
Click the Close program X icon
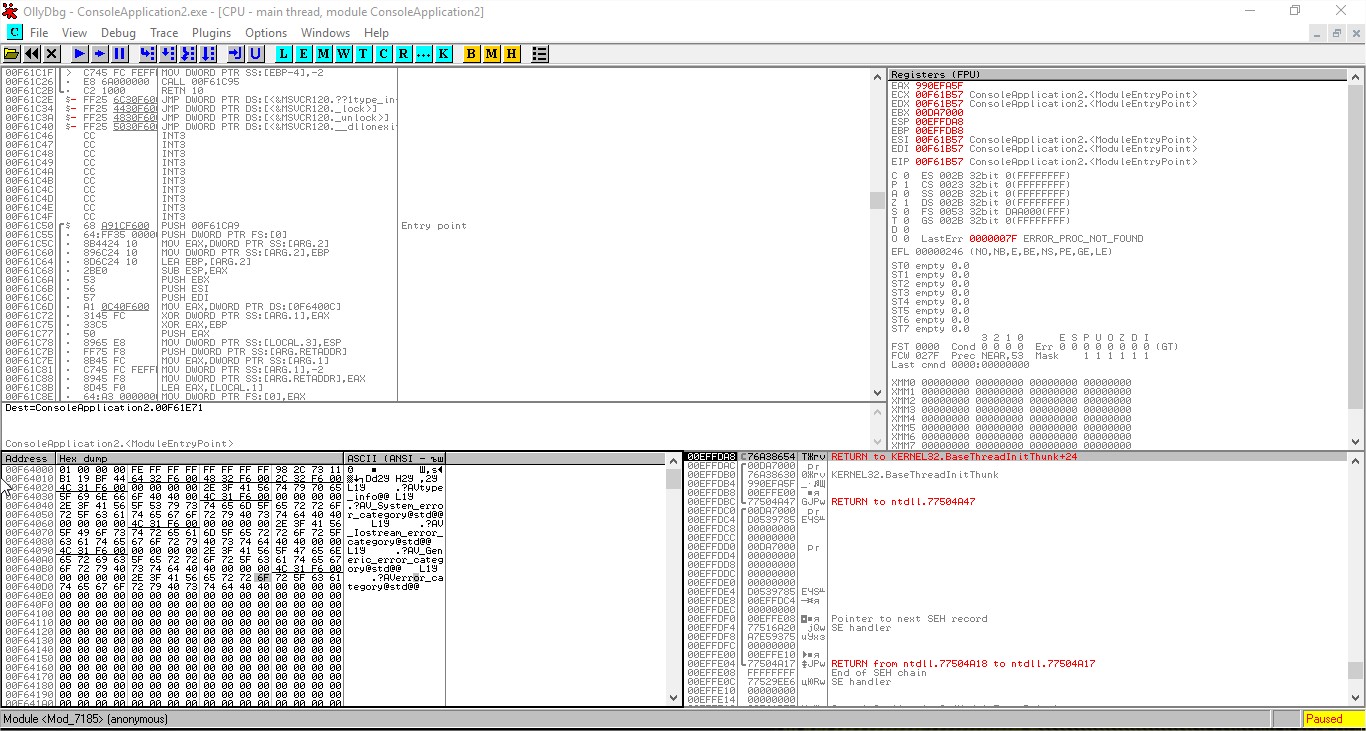tap(52, 54)
